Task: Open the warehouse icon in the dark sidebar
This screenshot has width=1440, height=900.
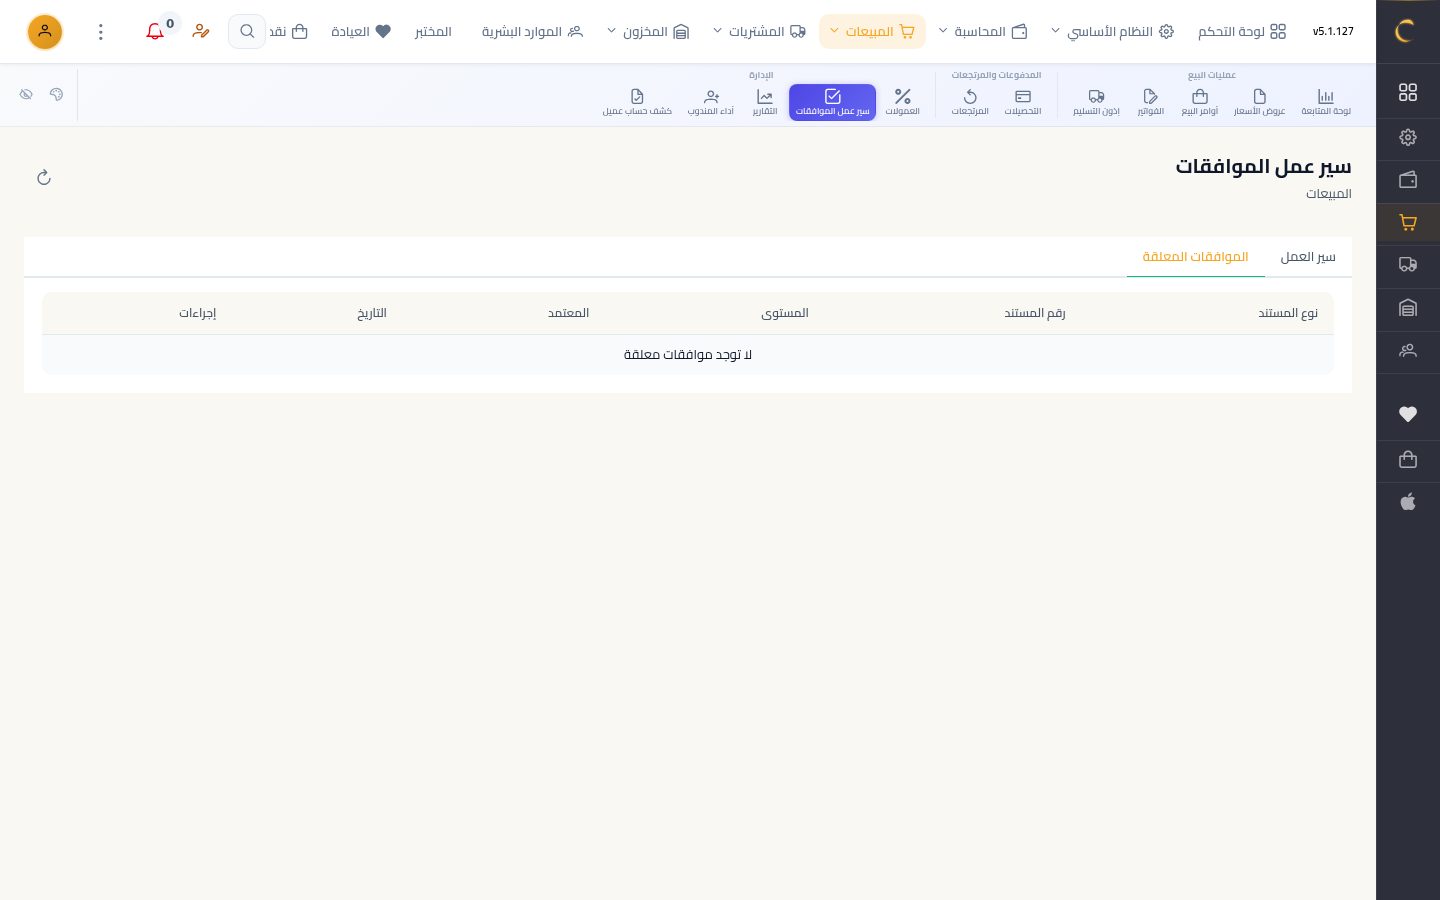Action: tap(1408, 308)
